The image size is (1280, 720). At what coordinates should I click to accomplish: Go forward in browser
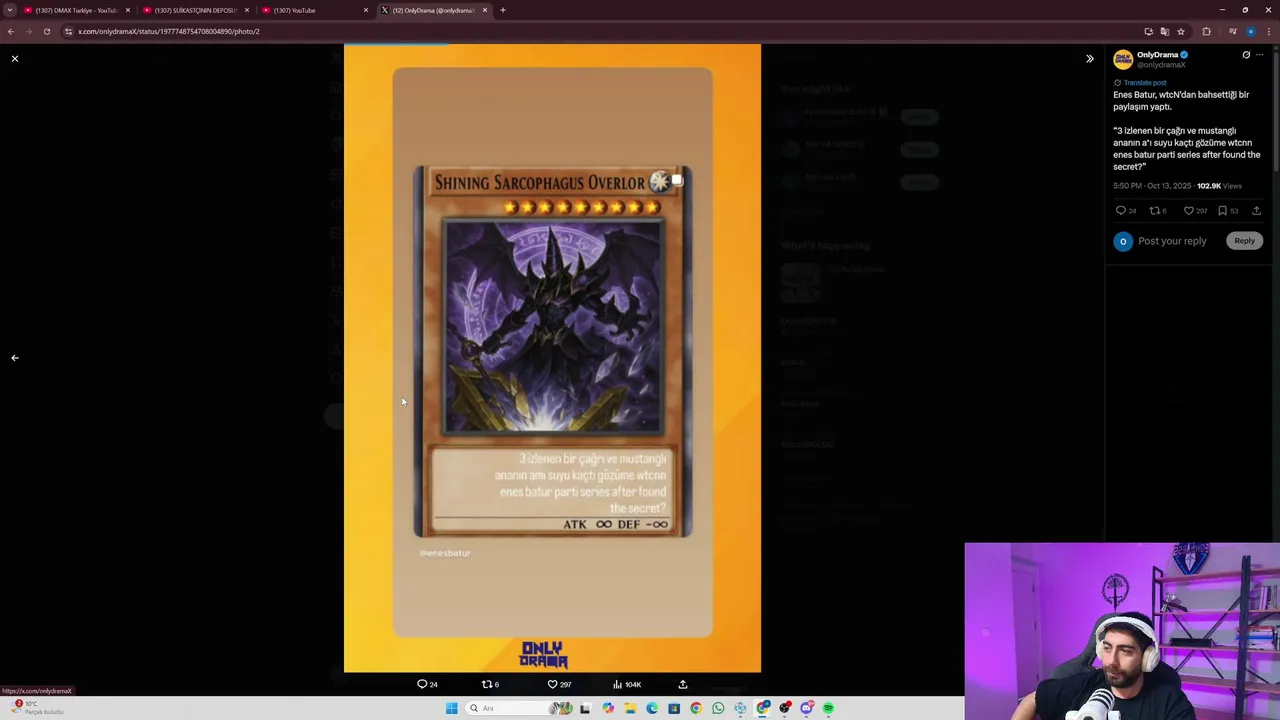click(29, 31)
